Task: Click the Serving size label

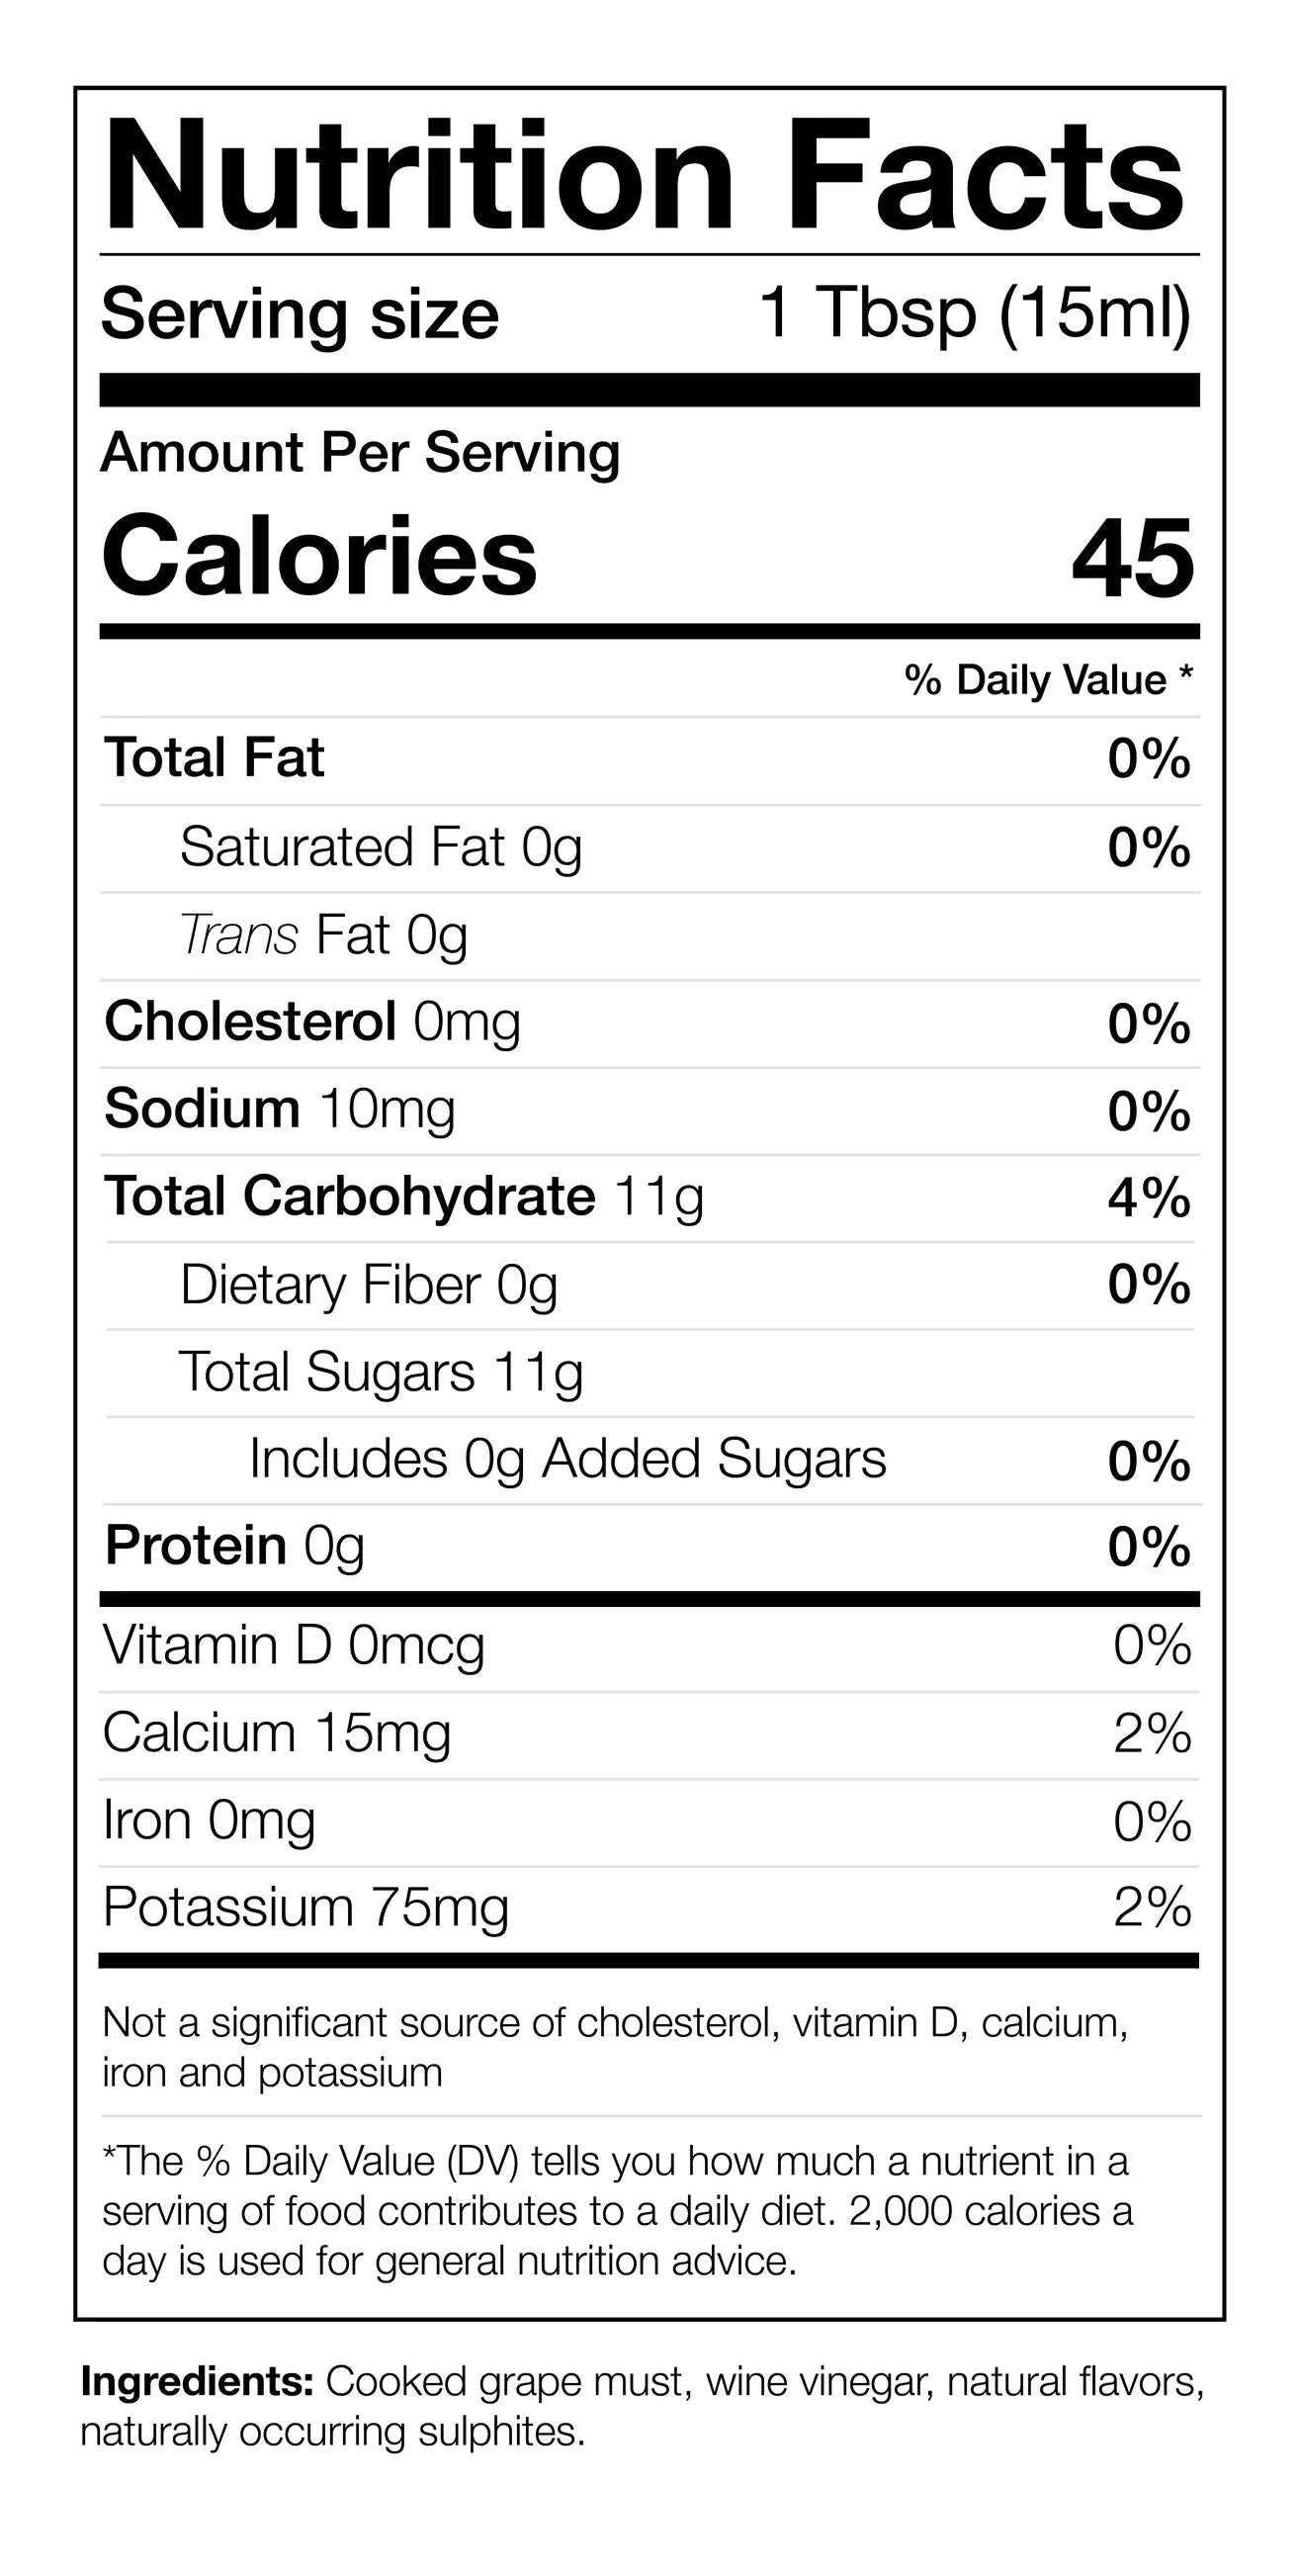Action: point(300,315)
